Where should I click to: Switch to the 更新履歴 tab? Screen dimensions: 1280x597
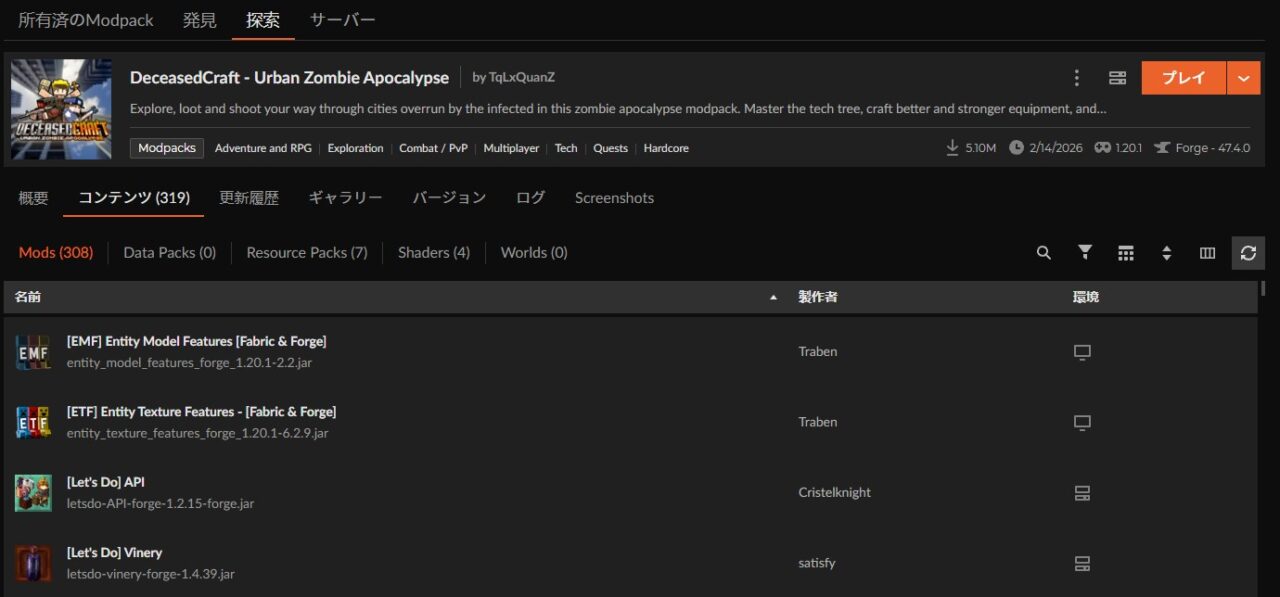pos(249,198)
